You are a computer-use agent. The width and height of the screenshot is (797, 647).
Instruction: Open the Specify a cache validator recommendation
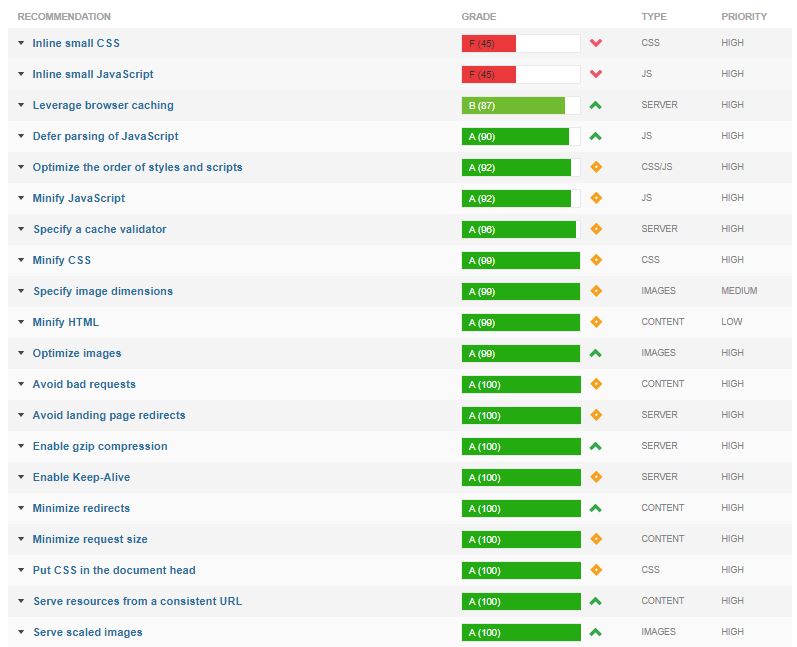[x=100, y=229]
